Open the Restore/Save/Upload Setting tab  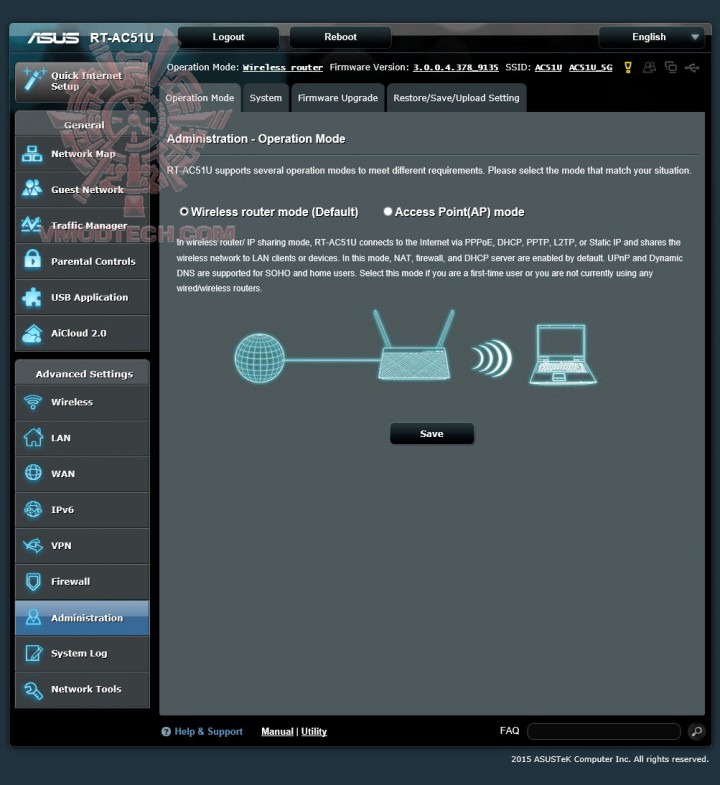(x=456, y=98)
